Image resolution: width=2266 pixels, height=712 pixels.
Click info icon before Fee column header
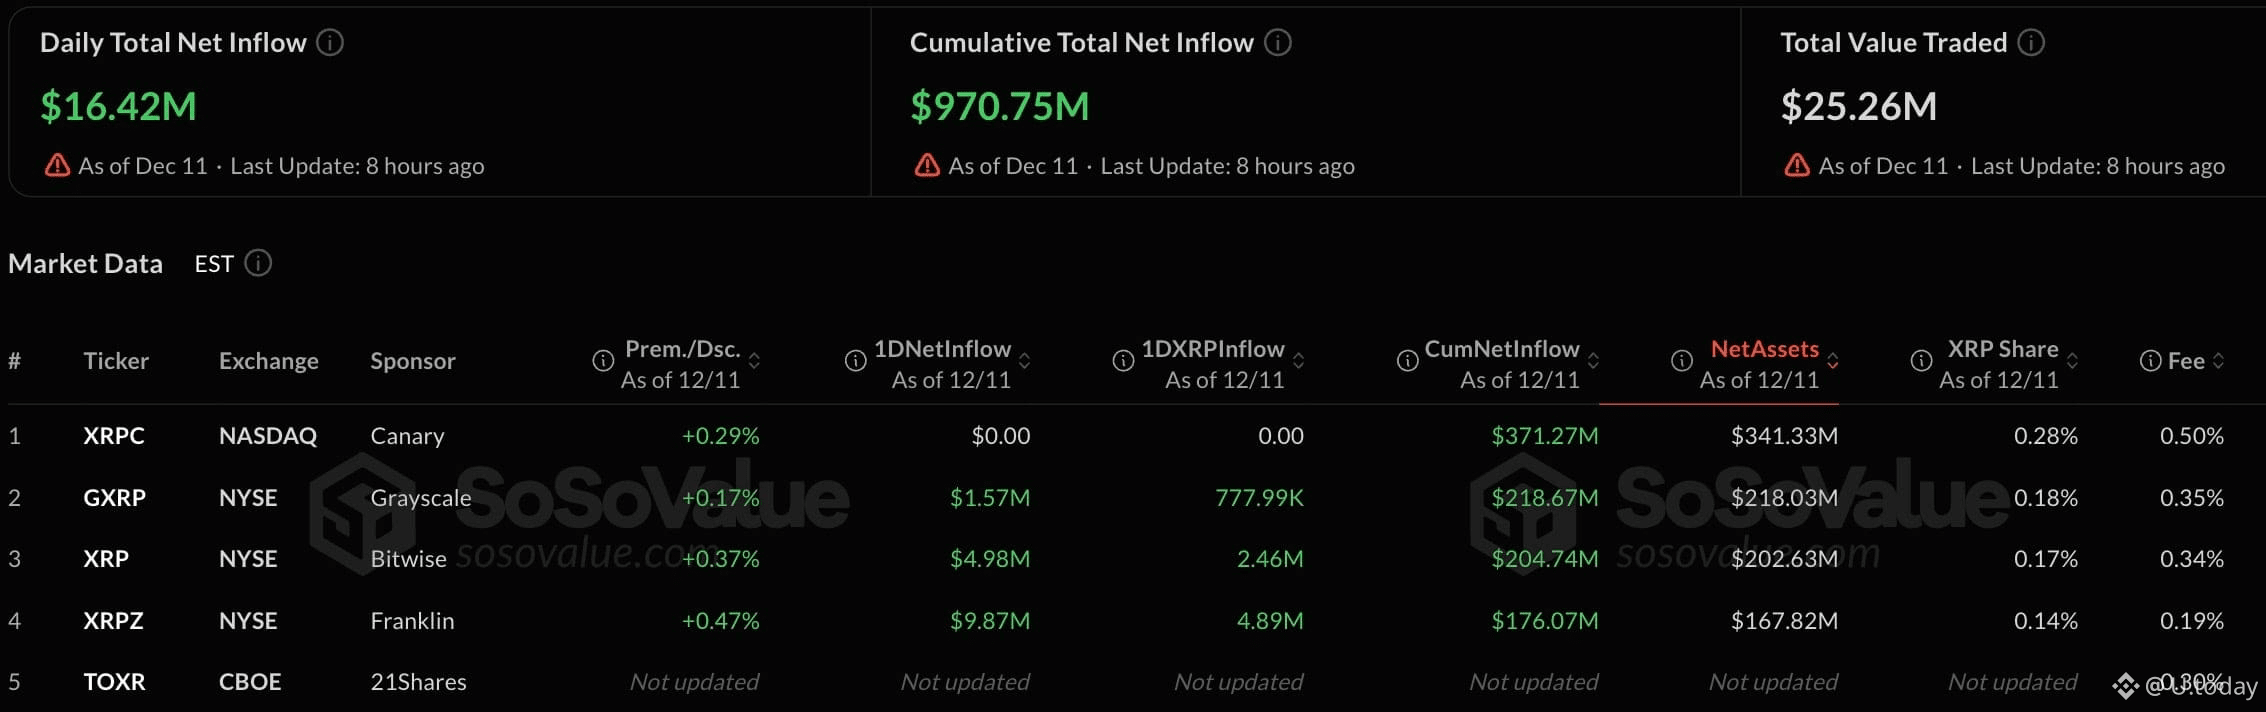click(2150, 361)
